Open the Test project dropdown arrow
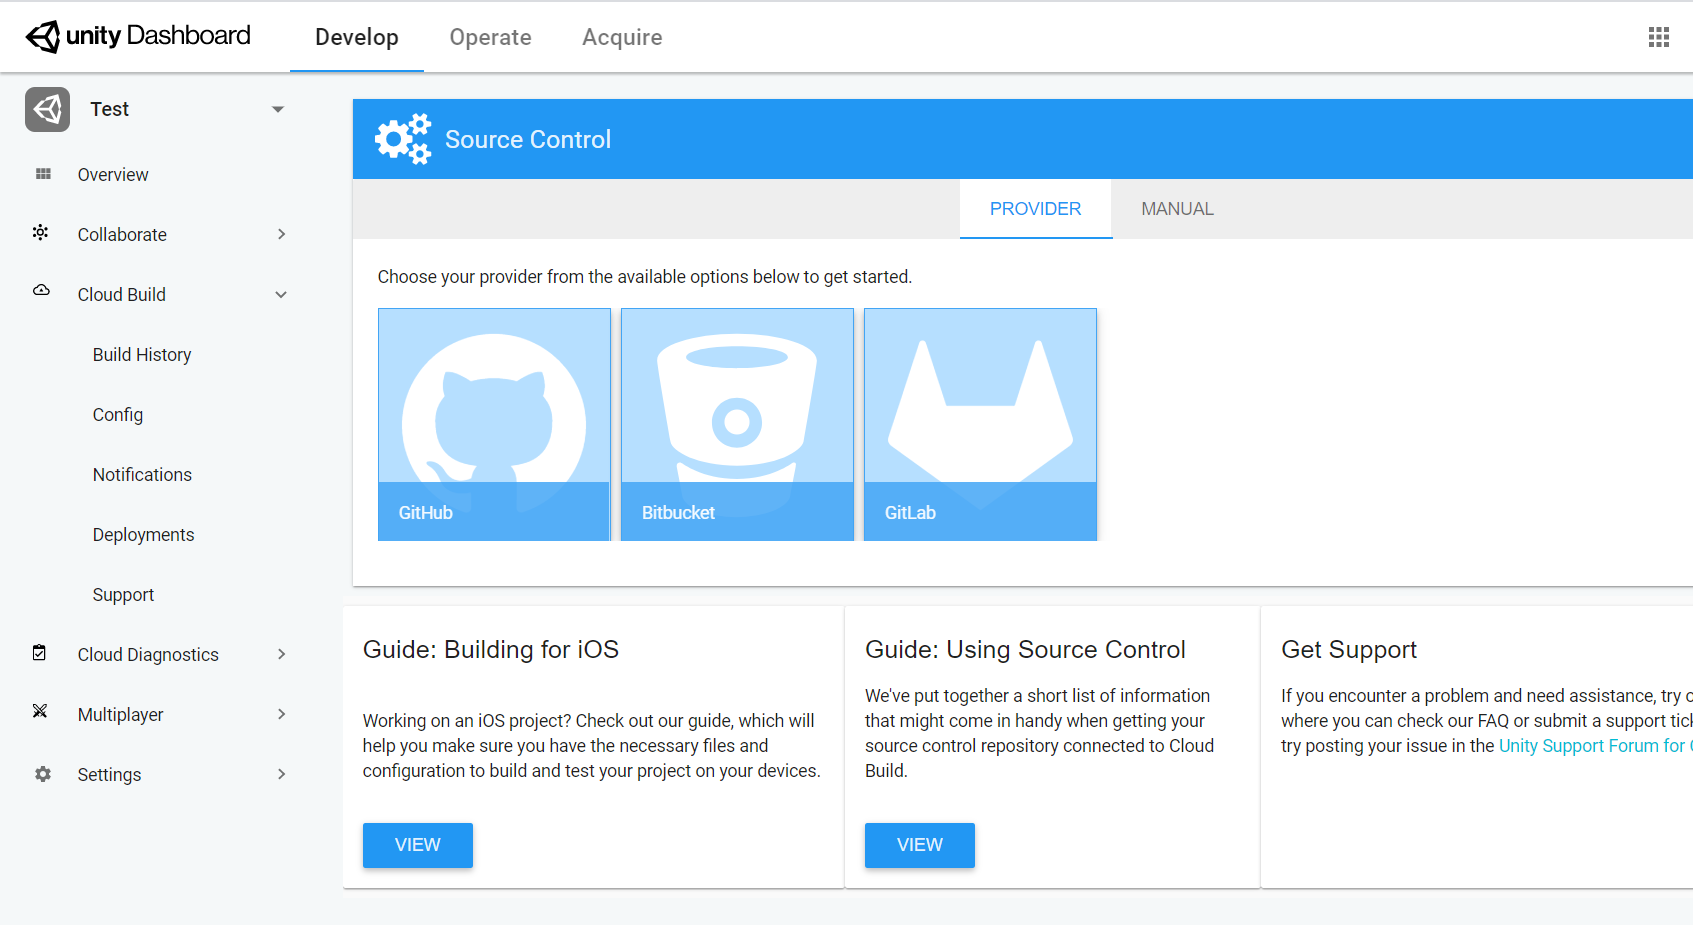This screenshot has width=1693, height=925. pyautogui.click(x=278, y=109)
